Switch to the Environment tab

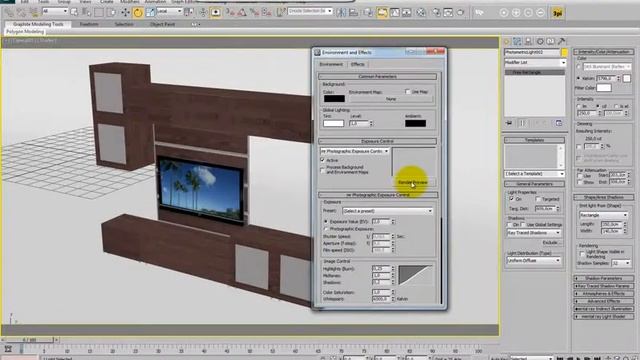point(331,64)
